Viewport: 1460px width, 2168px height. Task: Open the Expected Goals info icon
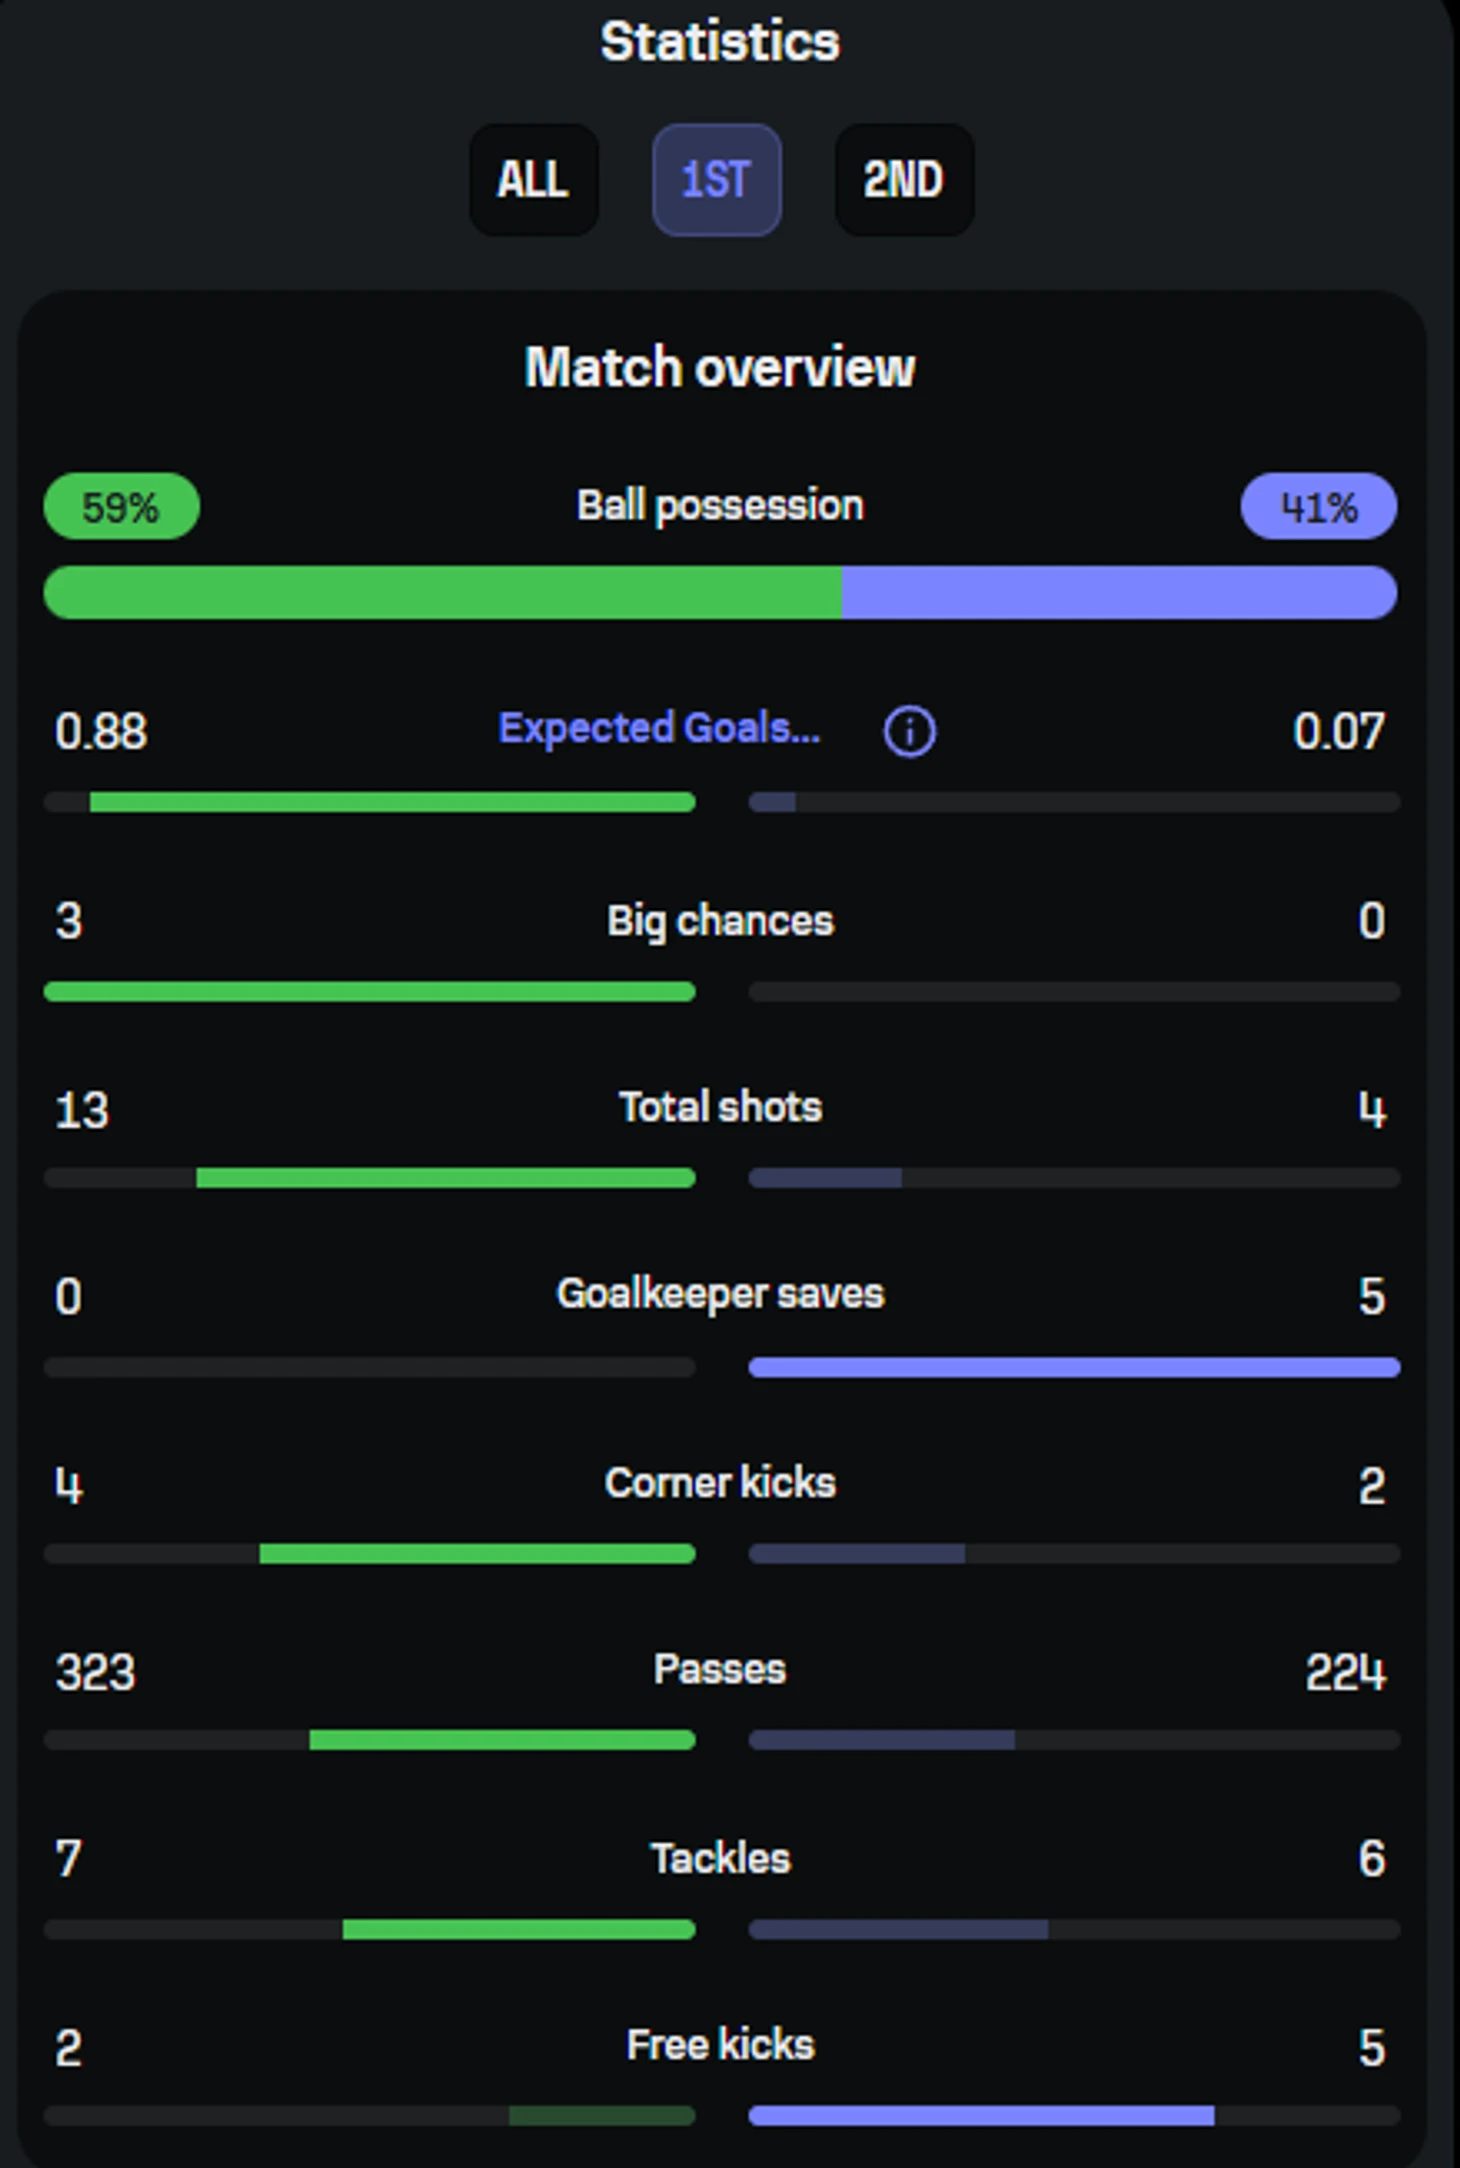909,731
